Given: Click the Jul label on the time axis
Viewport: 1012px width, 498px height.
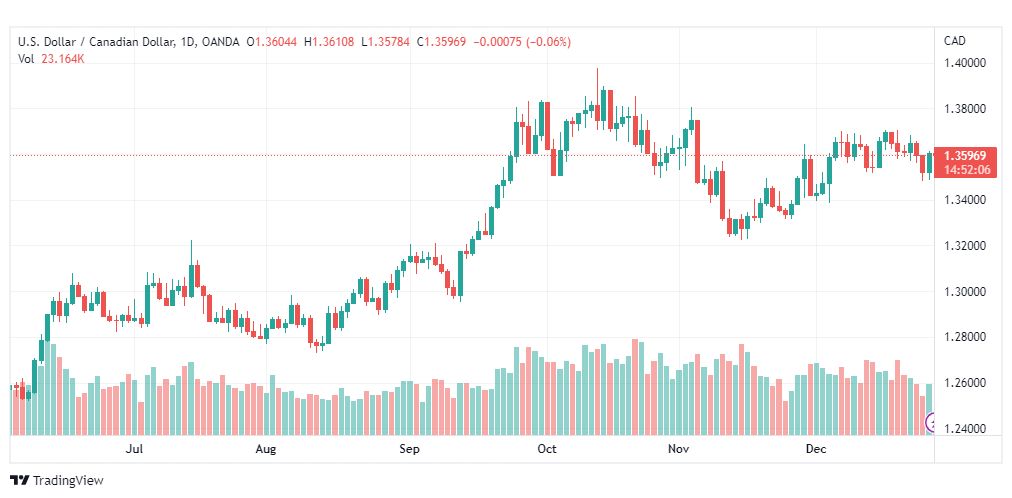Looking at the screenshot, I should point(134,449).
